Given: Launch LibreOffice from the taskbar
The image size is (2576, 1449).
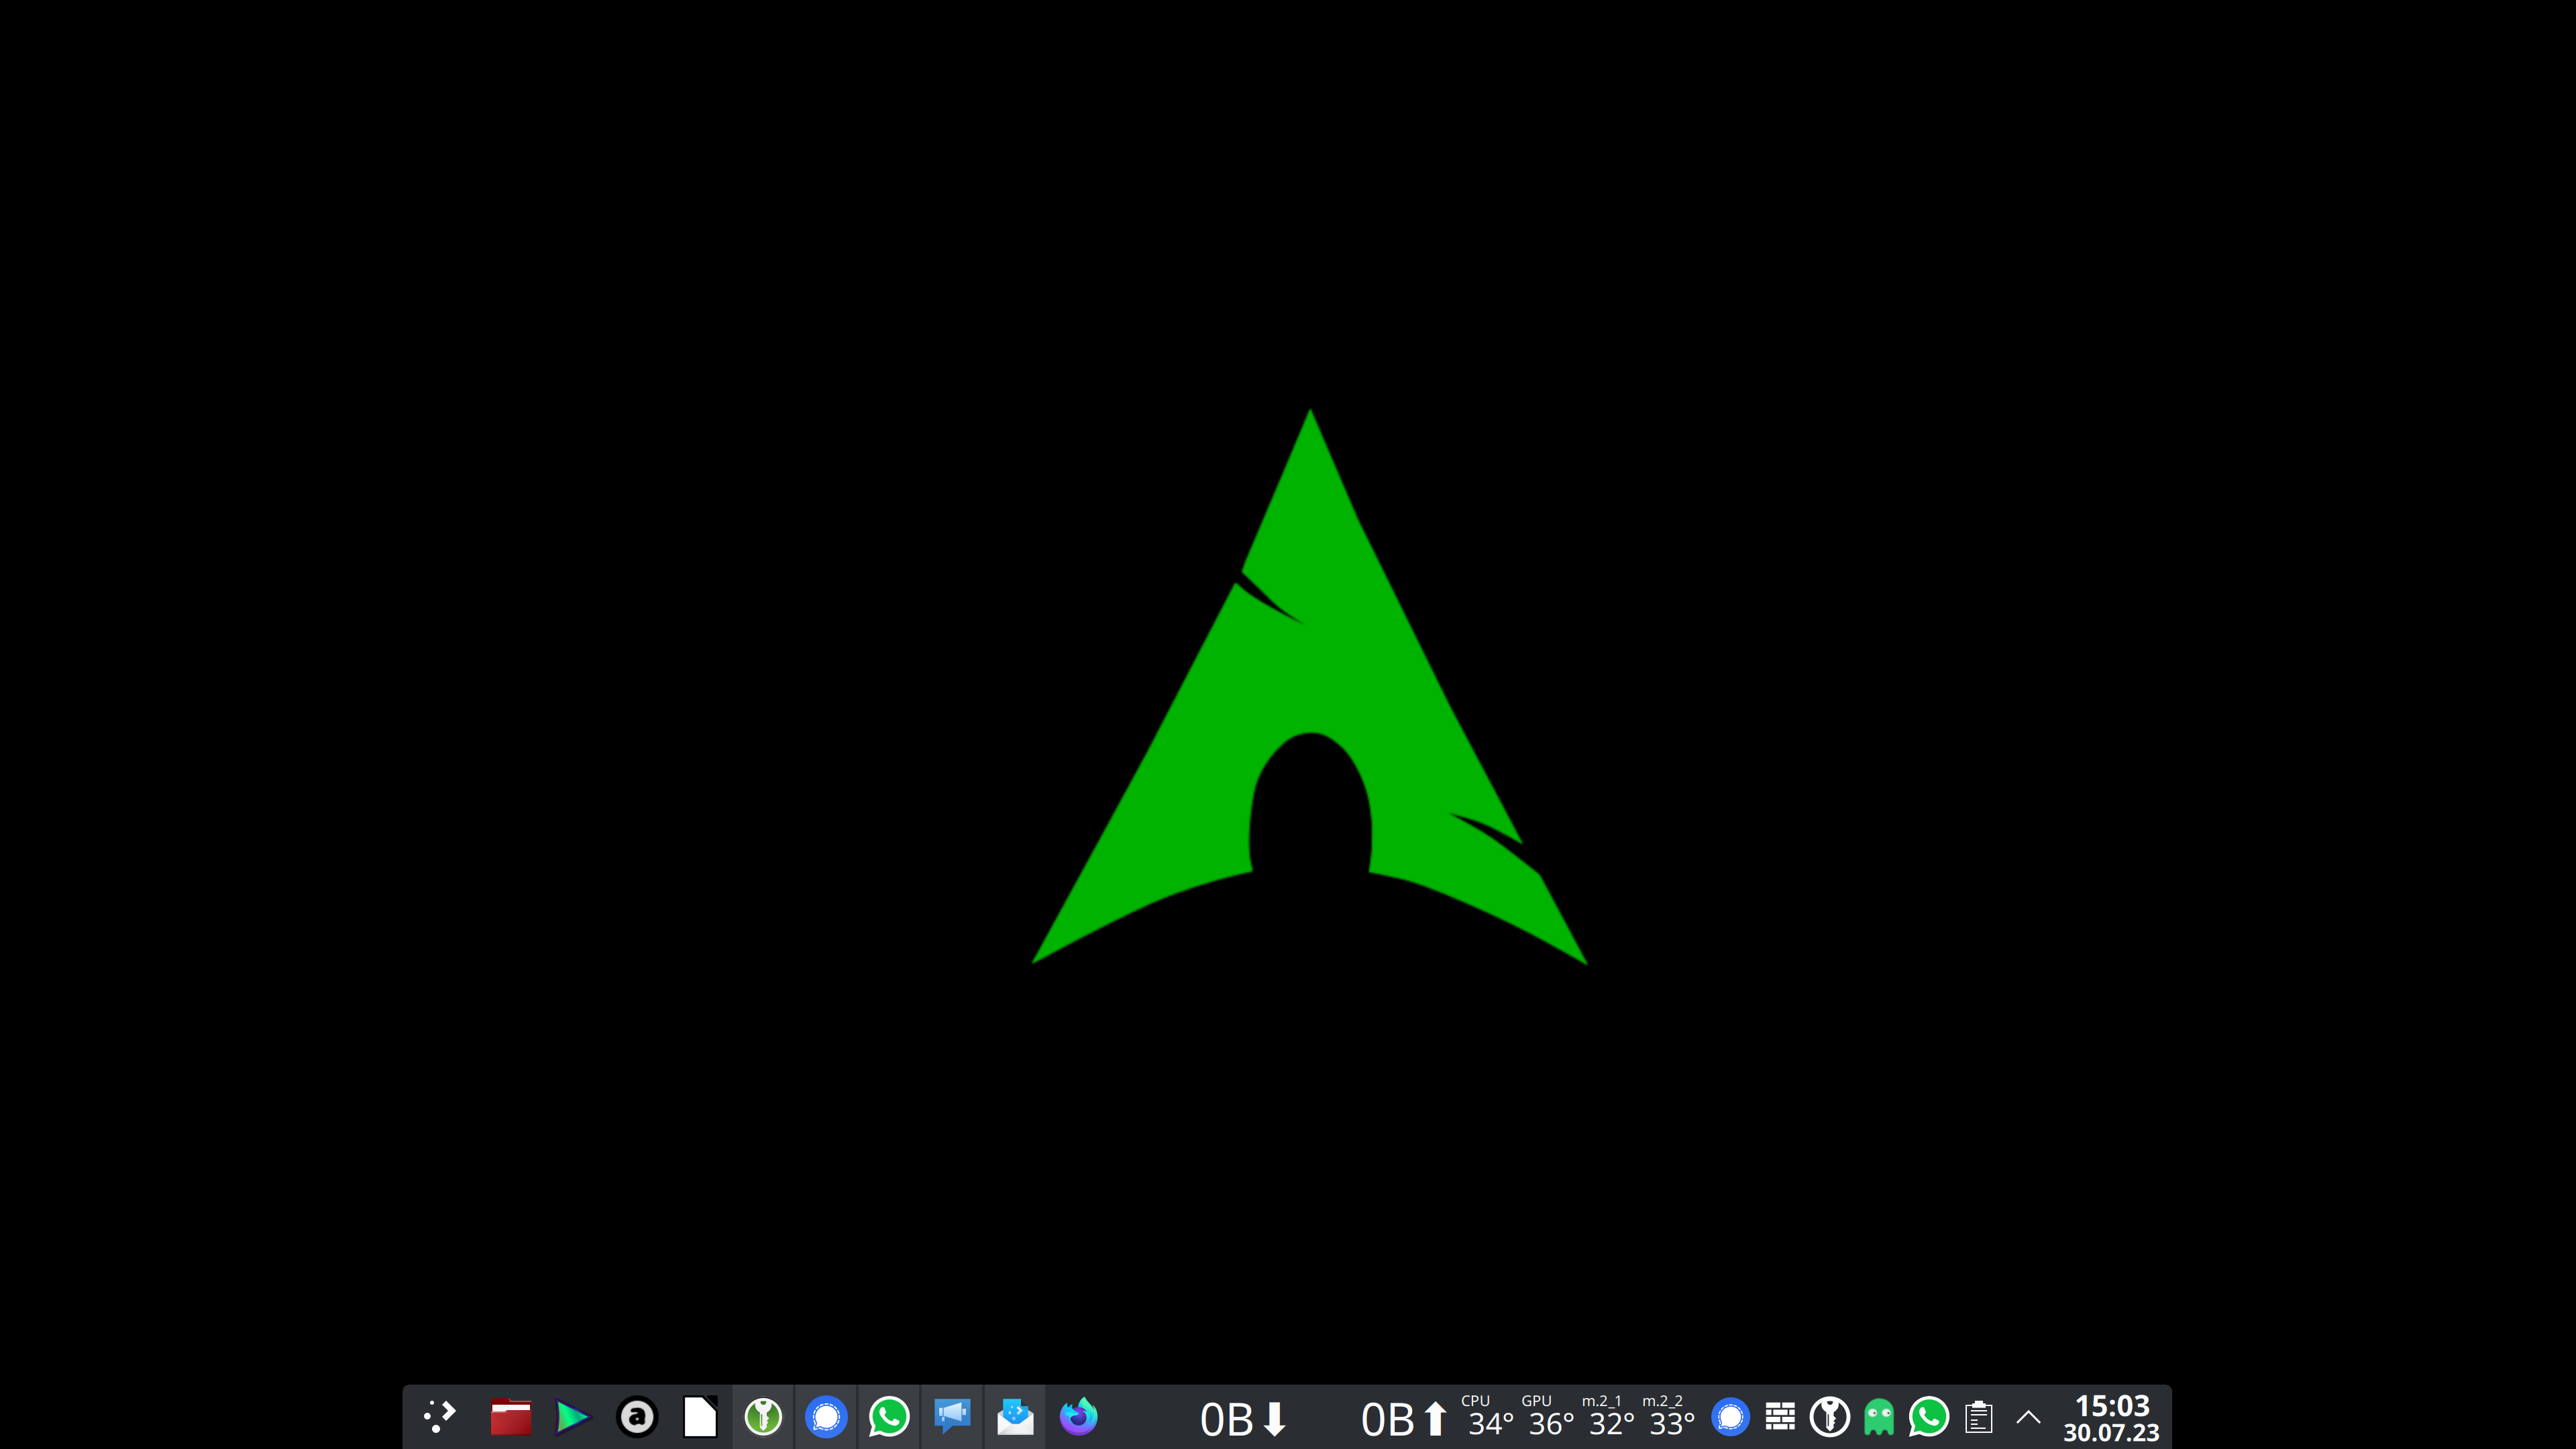Looking at the screenshot, I should pos(700,1416).
